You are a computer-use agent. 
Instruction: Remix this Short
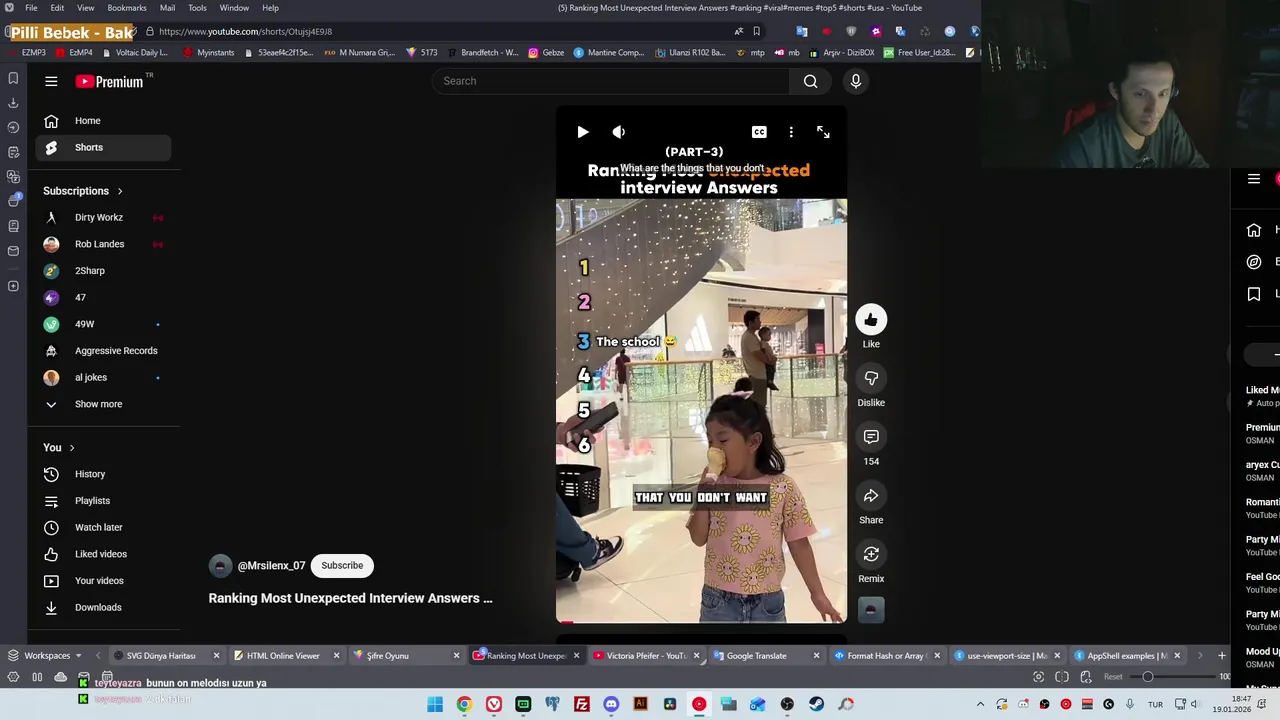pyautogui.click(x=871, y=554)
